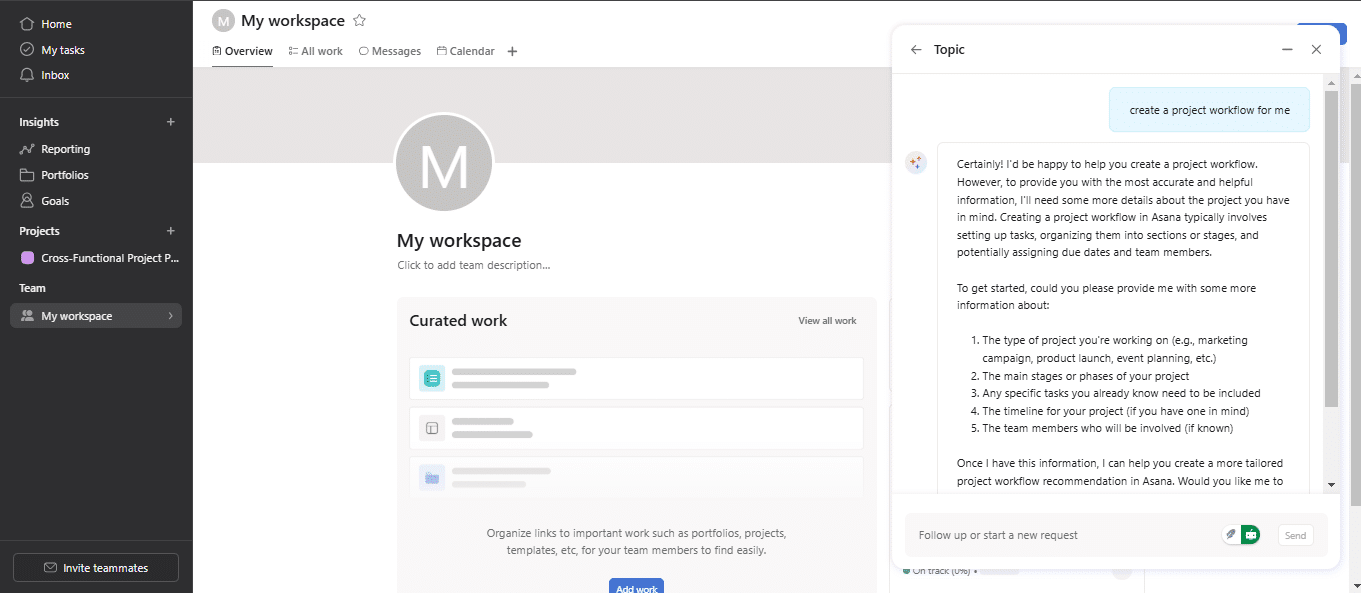The height and width of the screenshot is (593, 1361).
Task: Add a new item to Insights with plus
Action: pos(170,122)
